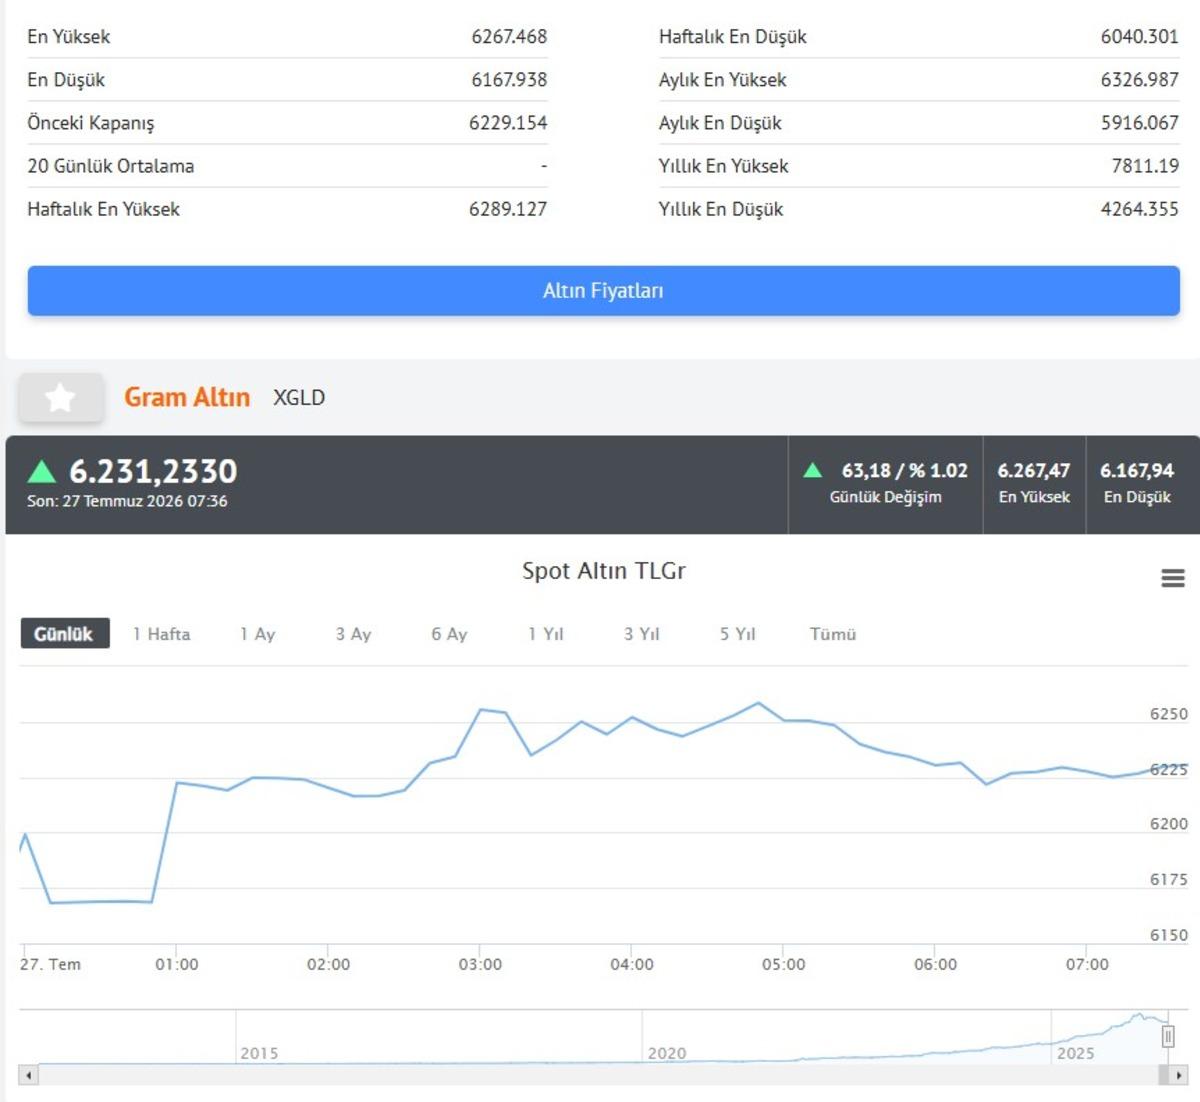Open the chart hamburger context menu

point(1173,578)
